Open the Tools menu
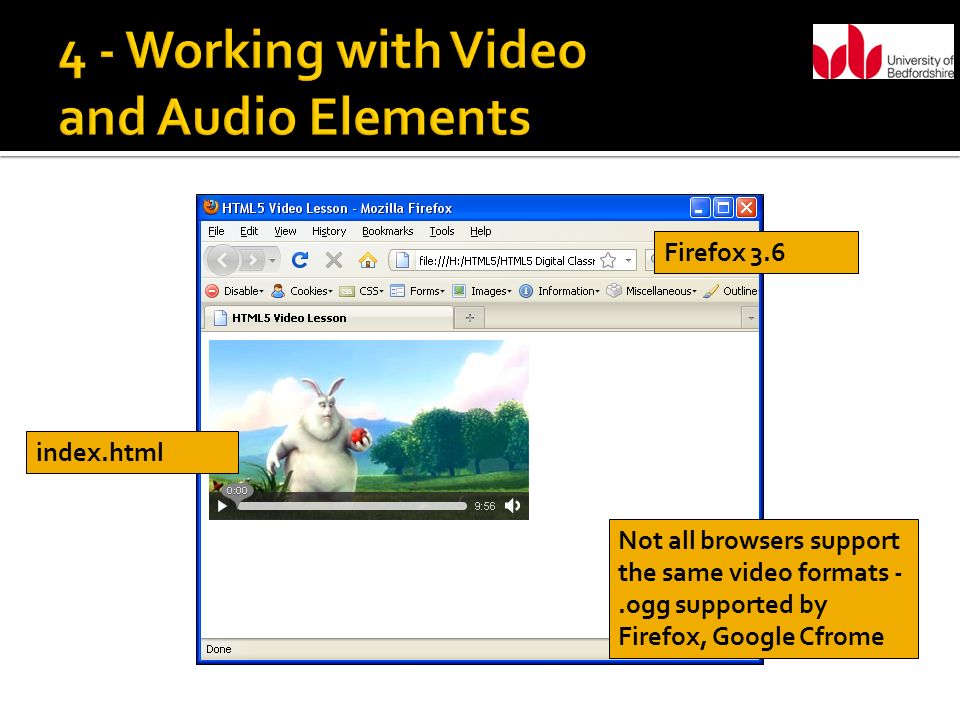960x720 pixels. pyautogui.click(x=441, y=231)
